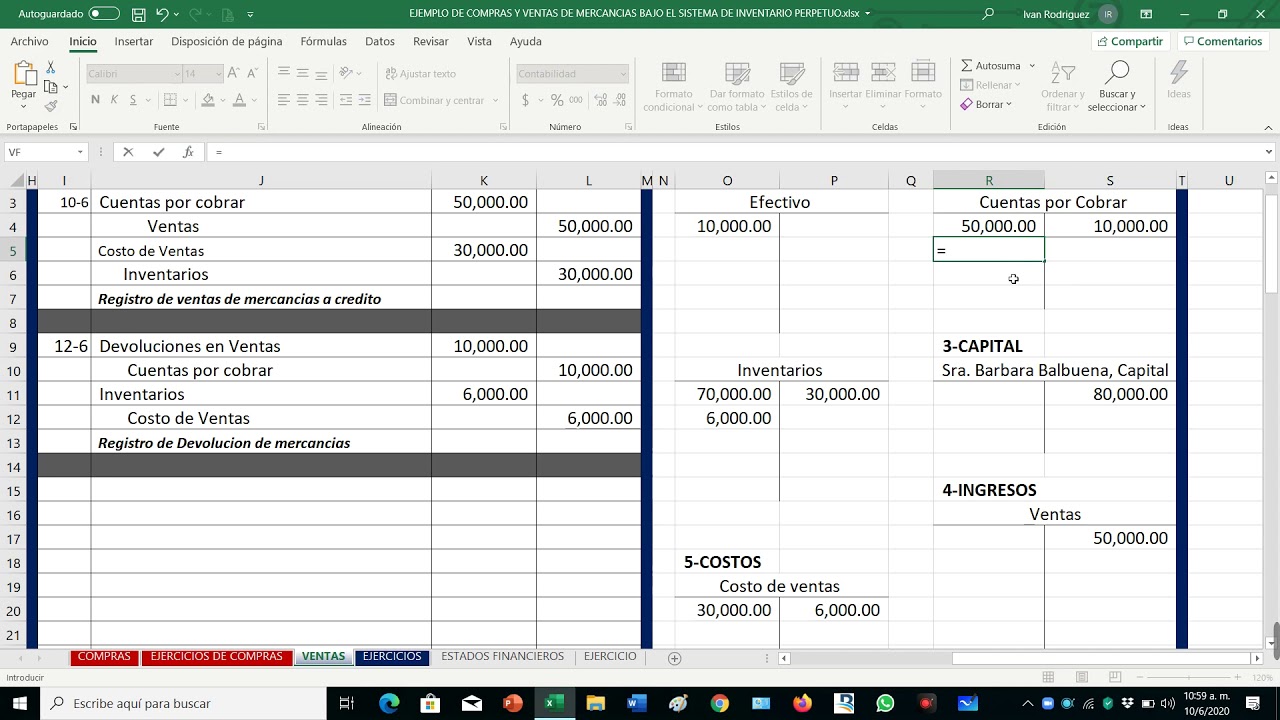Click the decrease decimals icon
The image size is (1280, 720).
(x=619, y=100)
